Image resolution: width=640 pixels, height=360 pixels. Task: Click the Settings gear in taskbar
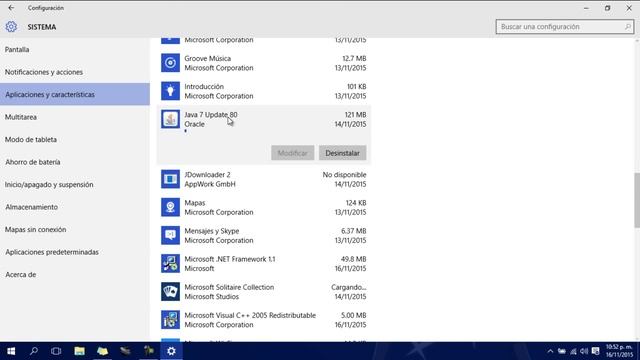pos(171,351)
